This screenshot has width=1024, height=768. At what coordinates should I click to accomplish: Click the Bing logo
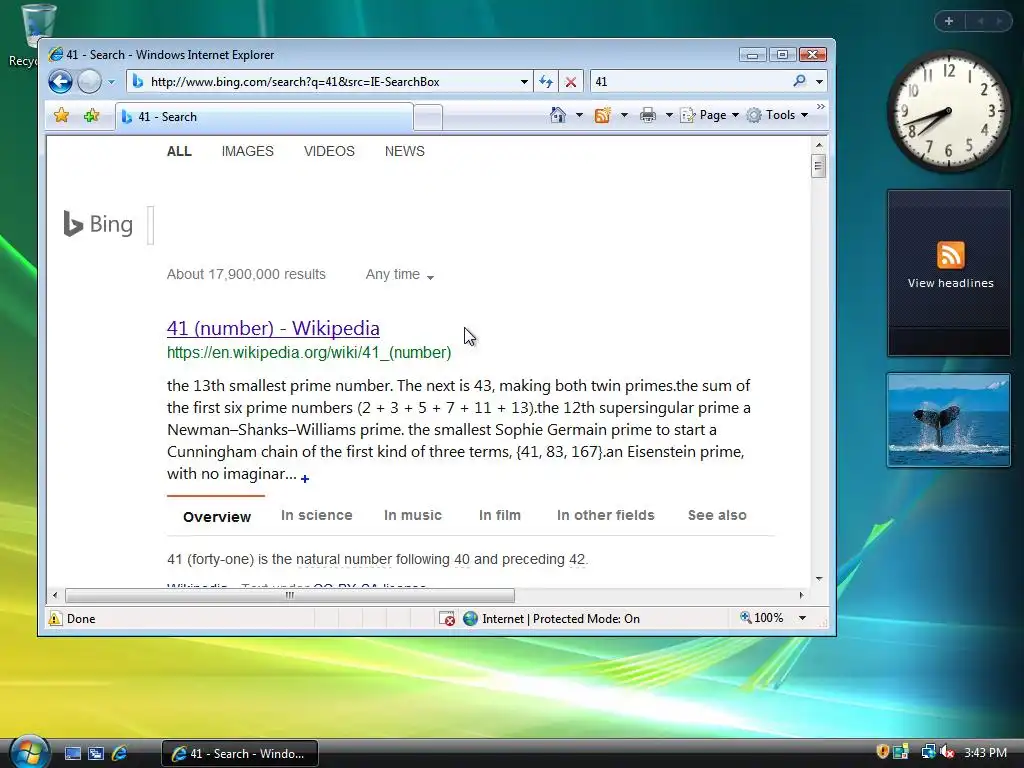(98, 224)
